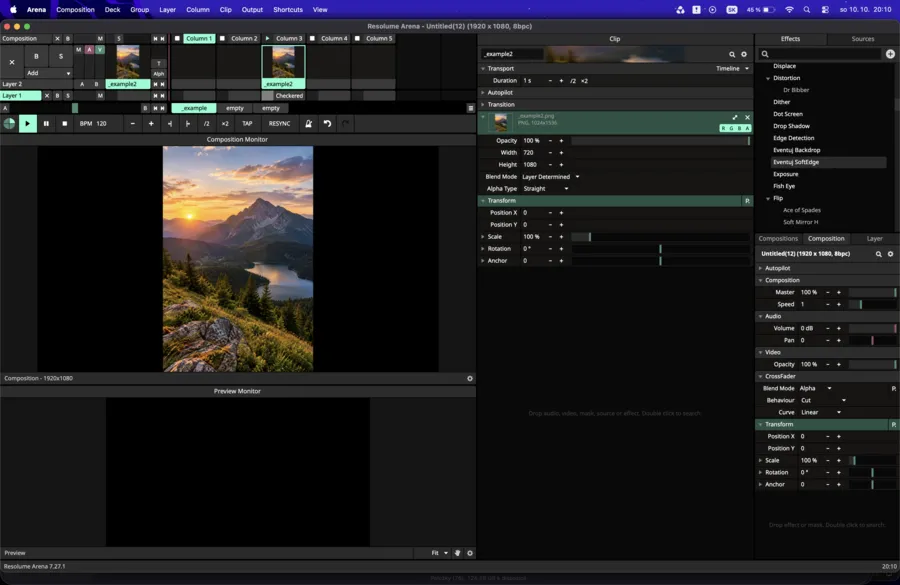
Task: Pause the composition transport
Action: tap(46, 123)
